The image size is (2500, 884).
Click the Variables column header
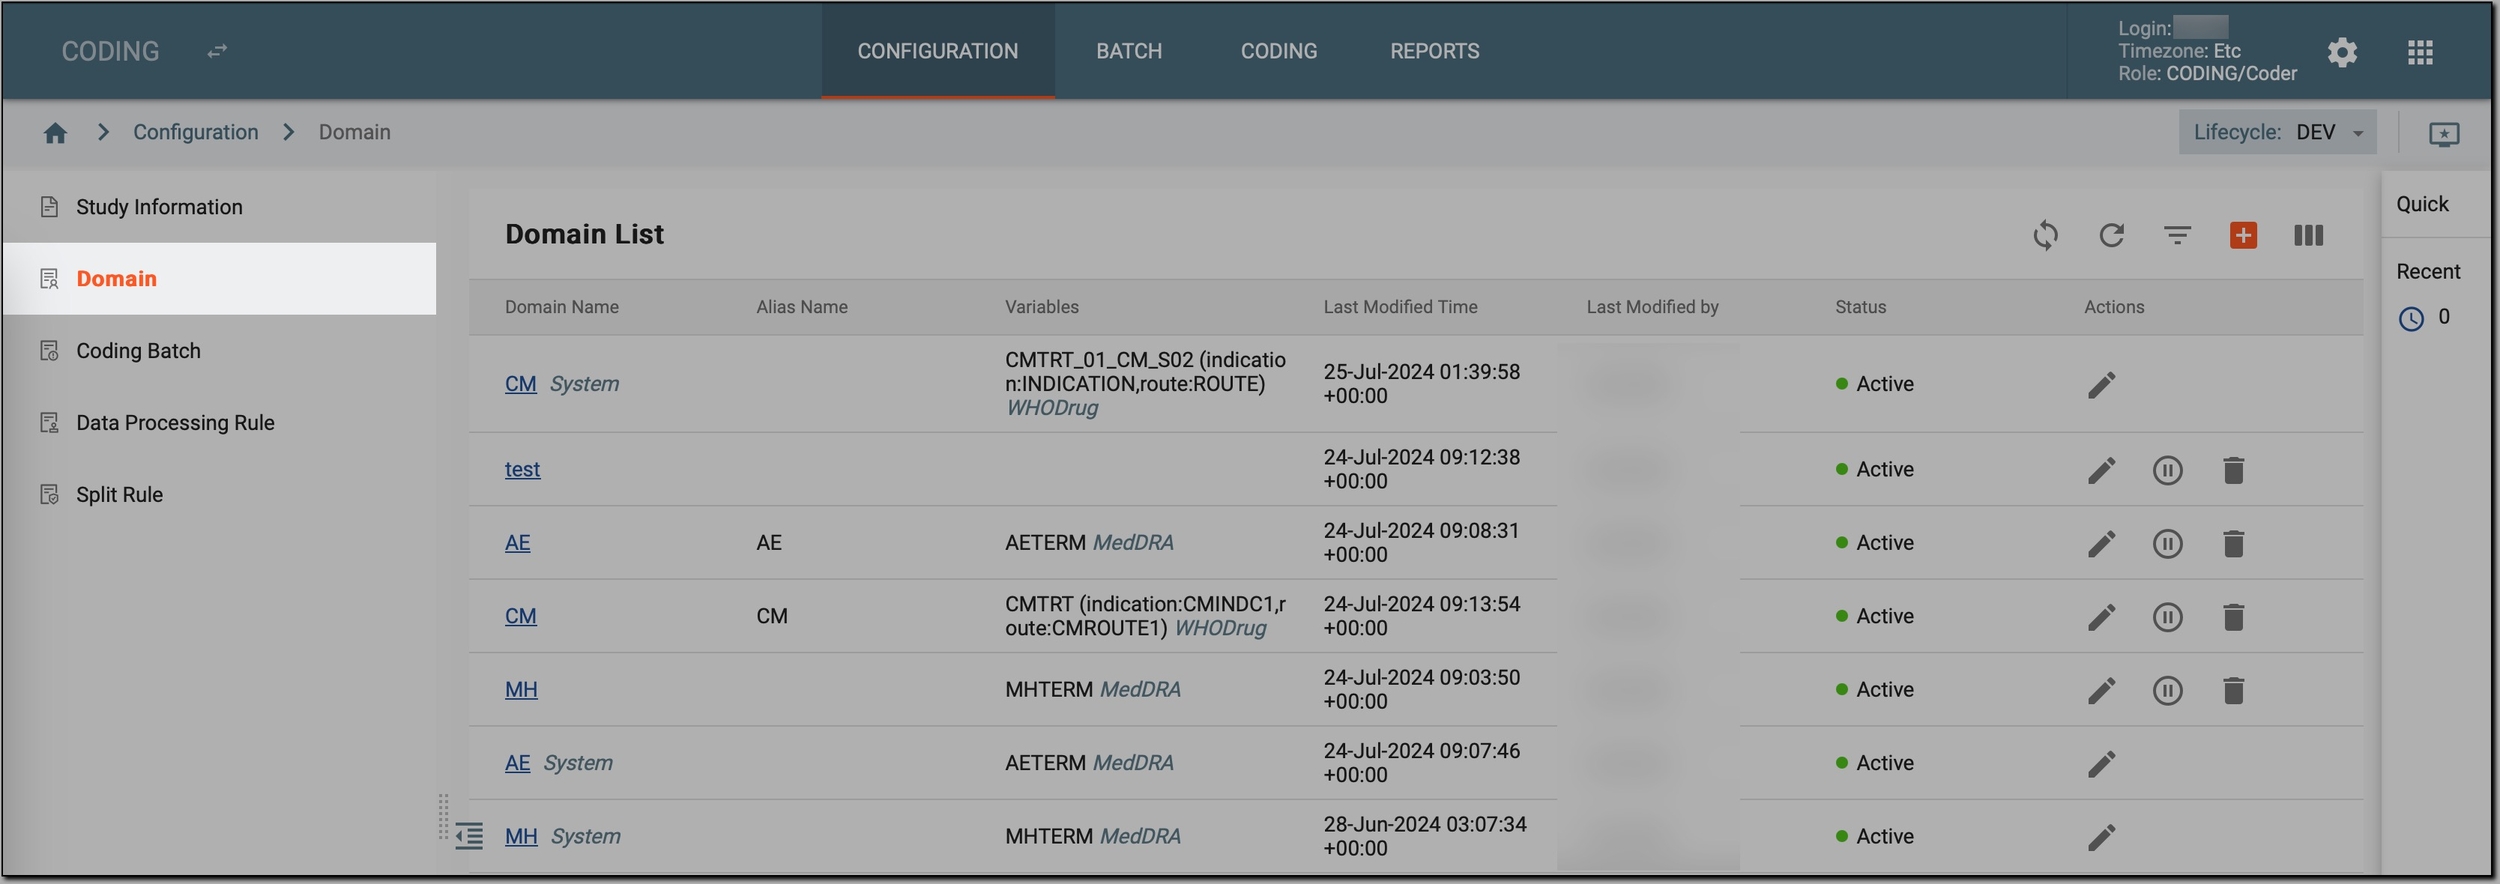point(1041,307)
